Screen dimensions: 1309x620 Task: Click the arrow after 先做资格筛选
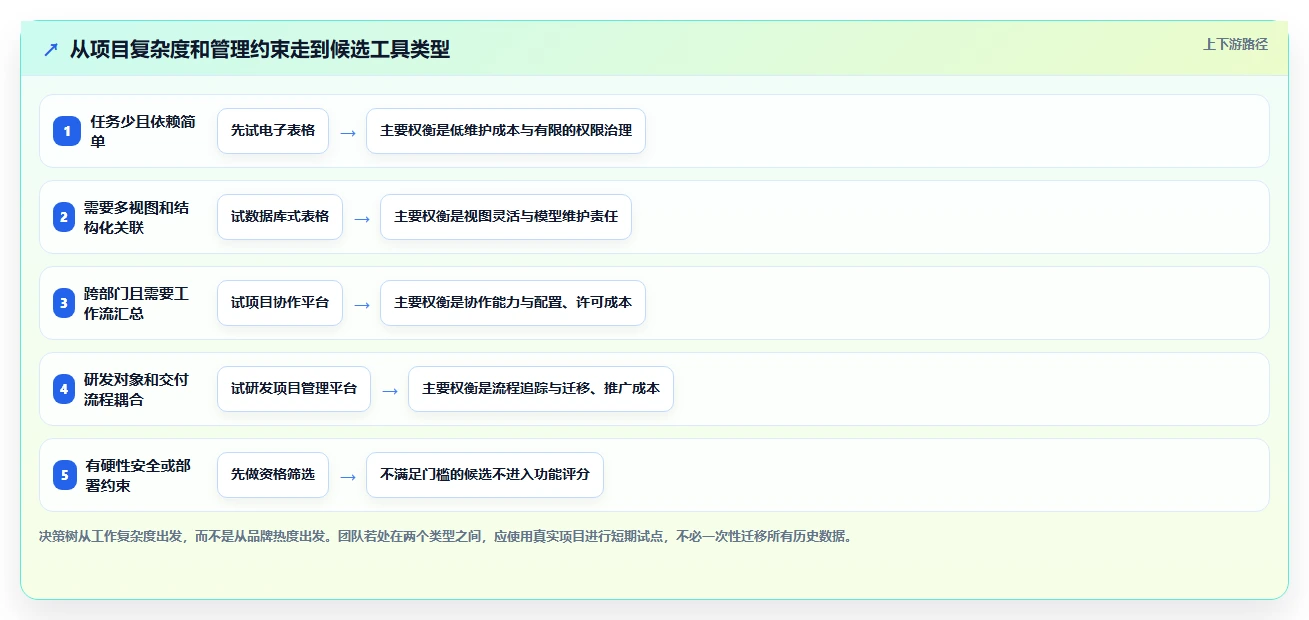click(348, 476)
